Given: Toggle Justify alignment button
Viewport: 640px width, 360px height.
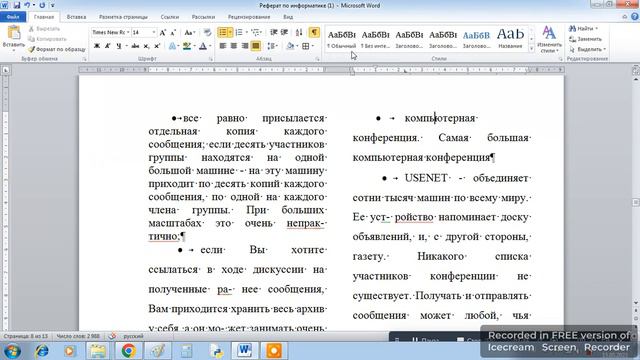Looking at the screenshot, I should [x=256, y=46].
